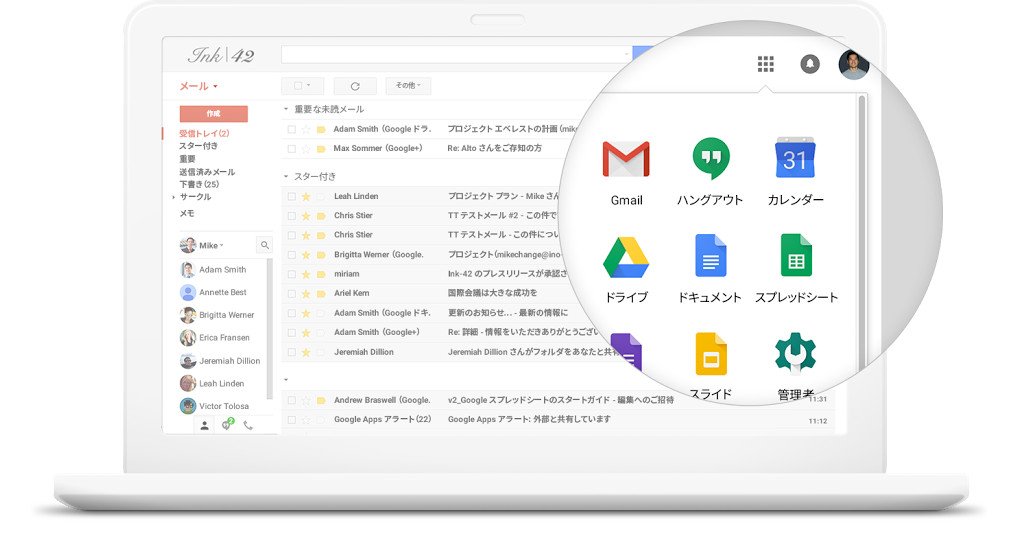
Task: Toggle importance marker on Ariel Kern message
Action: (321, 293)
